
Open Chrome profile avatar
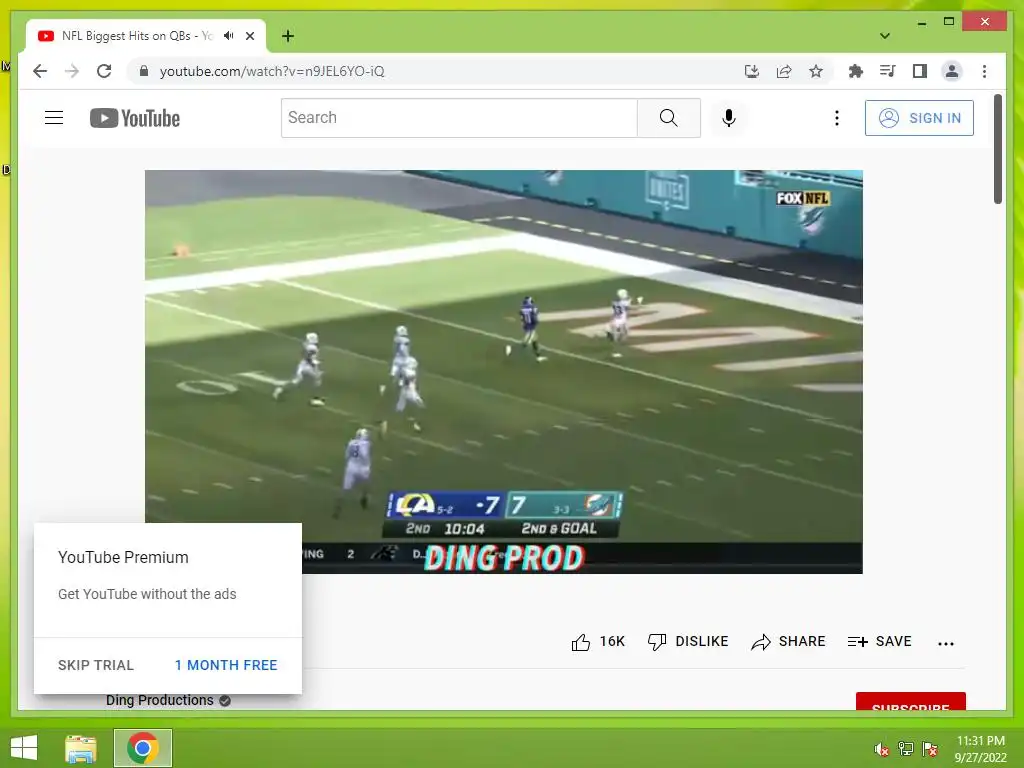[952, 71]
